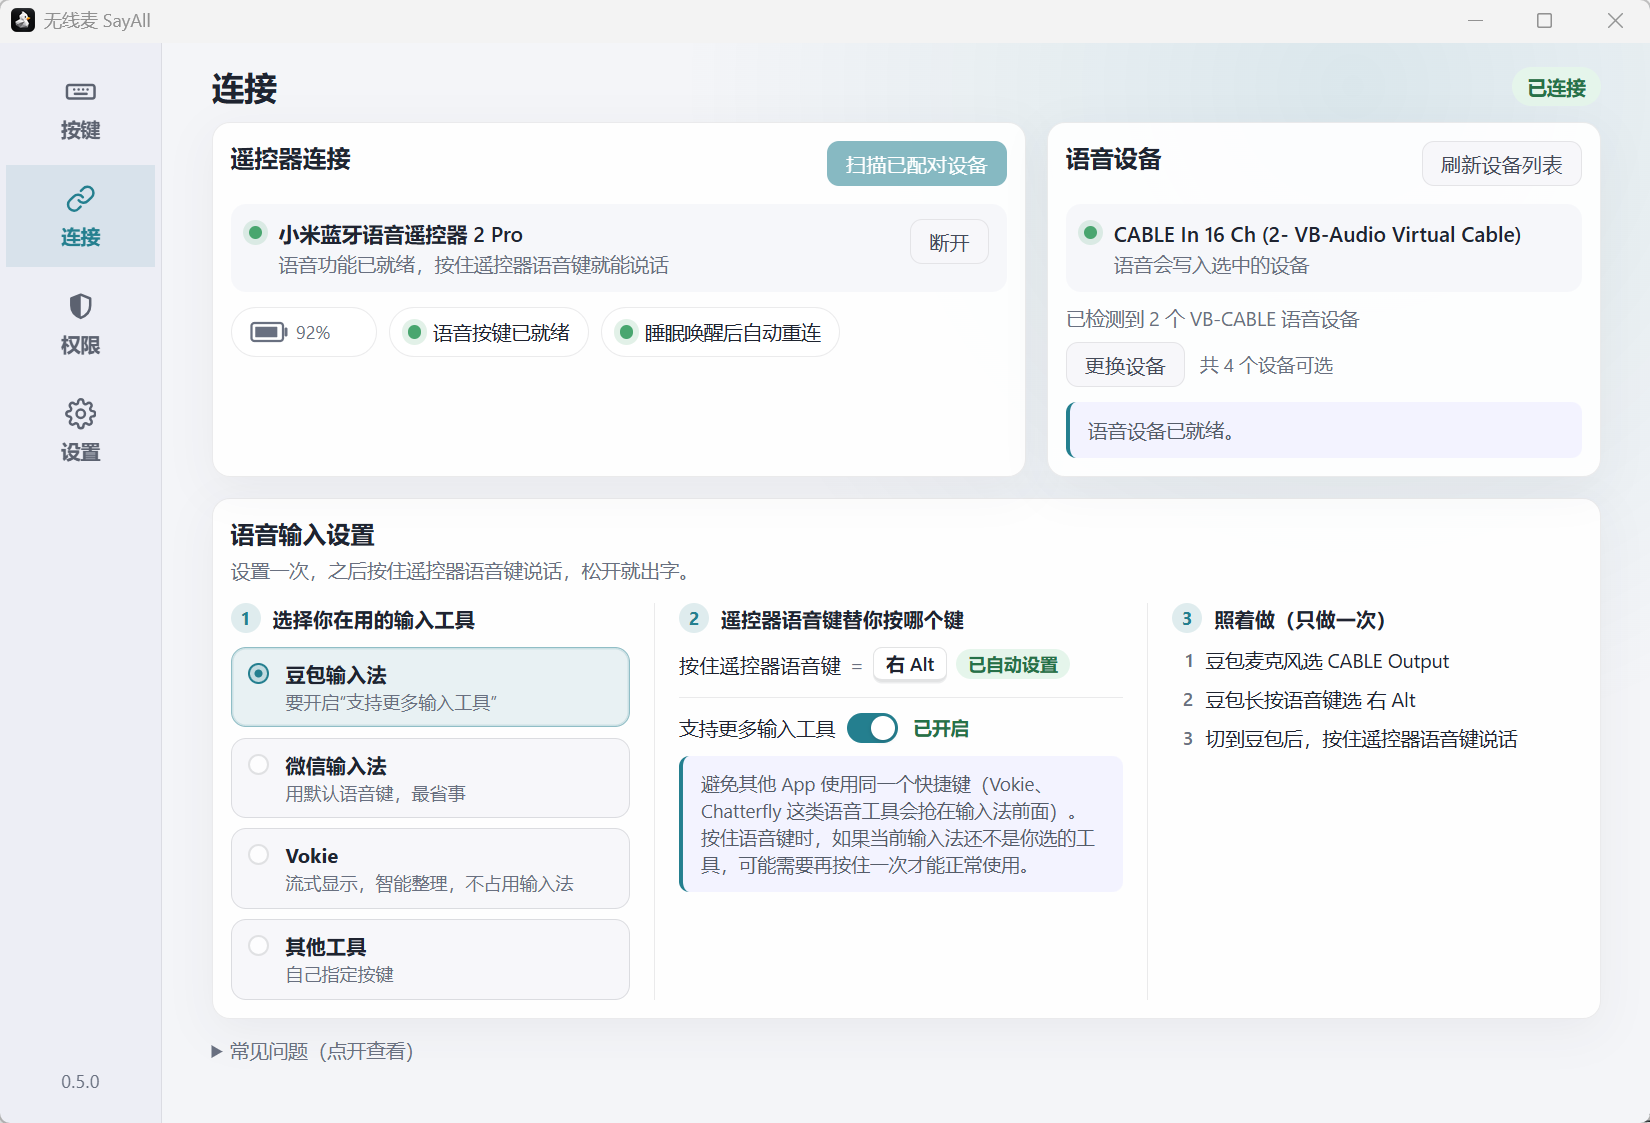Image resolution: width=1650 pixels, height=1123 pixels.
Task: Expand the 常见问题 disclosure triangle
Action: (216, 1051)
